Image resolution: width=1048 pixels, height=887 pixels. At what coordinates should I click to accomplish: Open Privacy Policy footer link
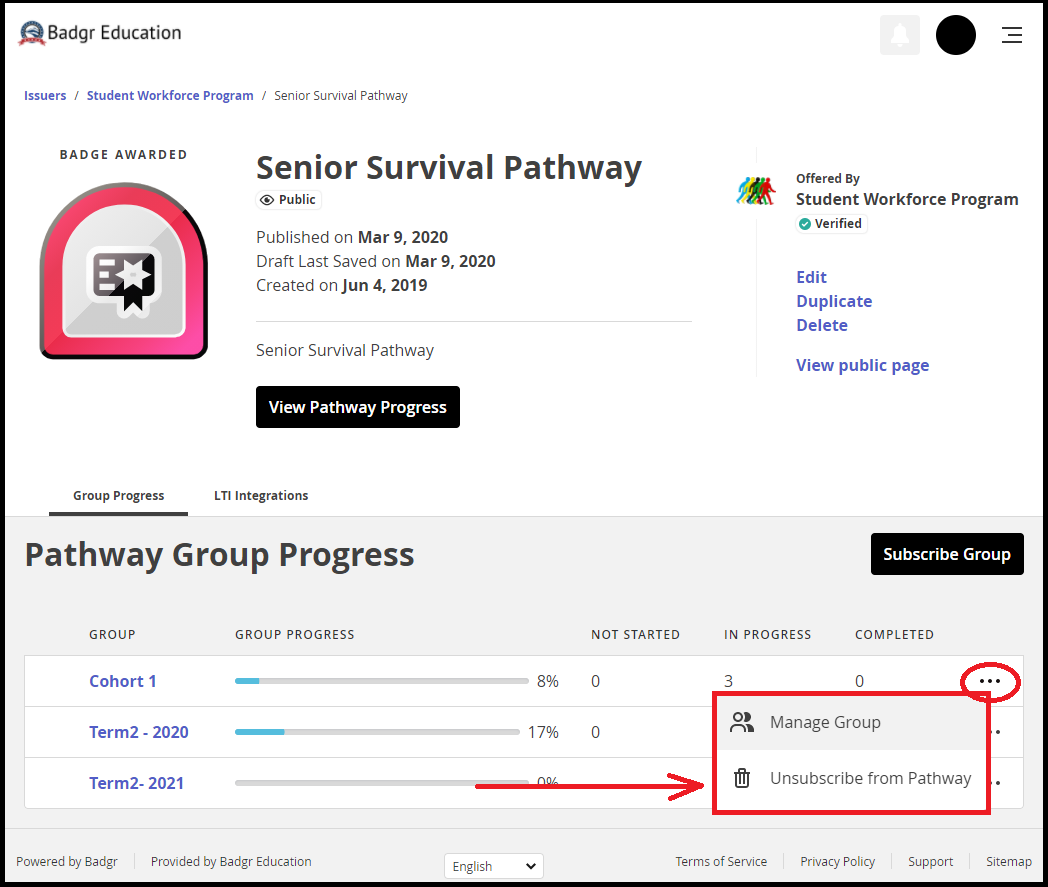coord(837,862)
